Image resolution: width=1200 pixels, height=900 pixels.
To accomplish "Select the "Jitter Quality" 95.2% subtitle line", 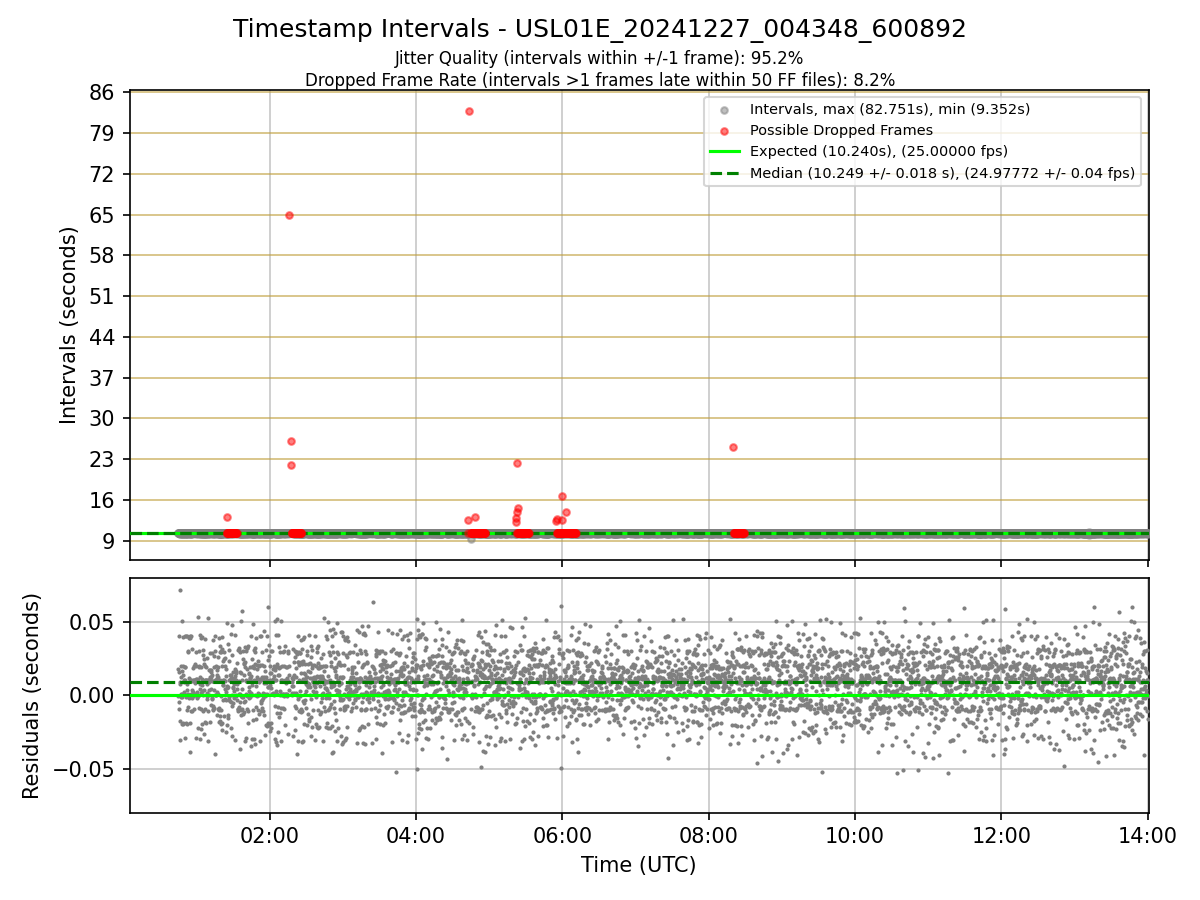I will (x=599, y=58).
